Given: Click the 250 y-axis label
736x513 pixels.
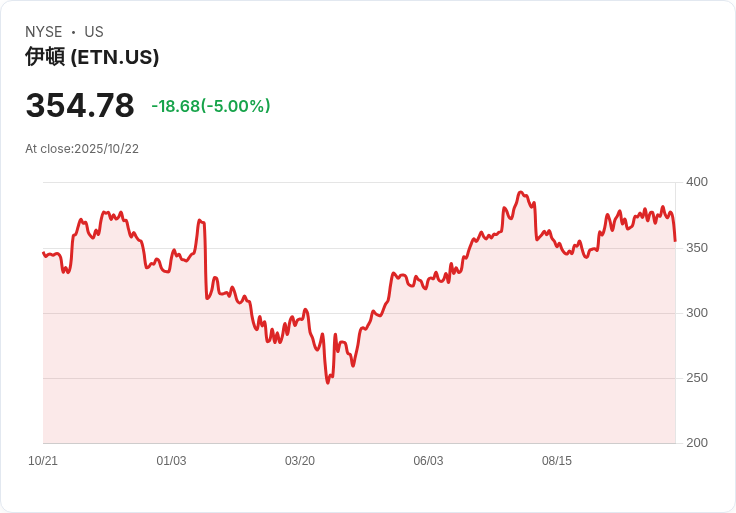Looking at the screenshot, I should tap(697, 378).
